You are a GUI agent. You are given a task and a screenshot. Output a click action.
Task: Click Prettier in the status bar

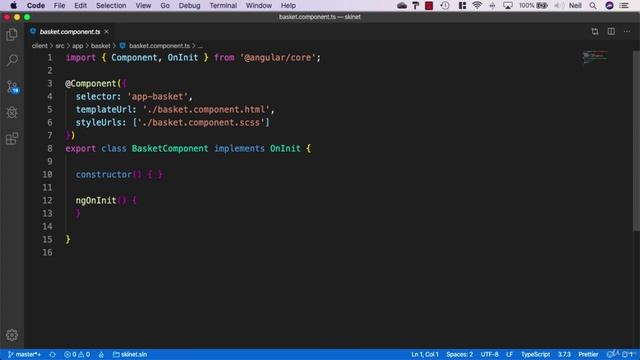point(588,354)
